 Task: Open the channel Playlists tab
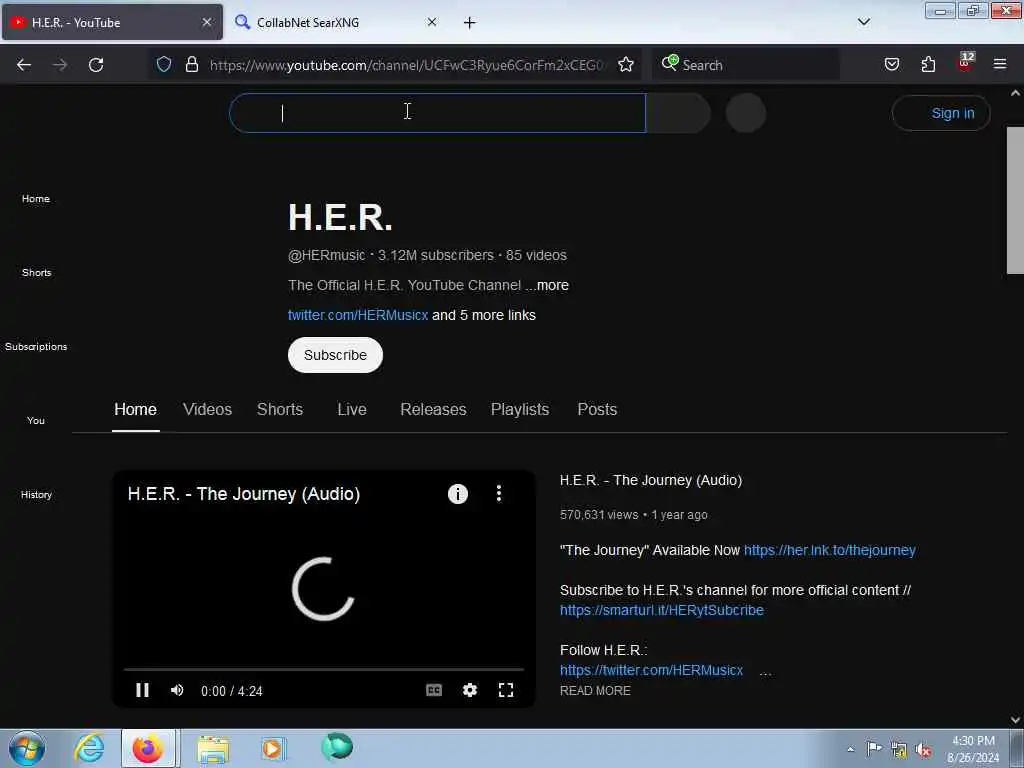(520, 409)
